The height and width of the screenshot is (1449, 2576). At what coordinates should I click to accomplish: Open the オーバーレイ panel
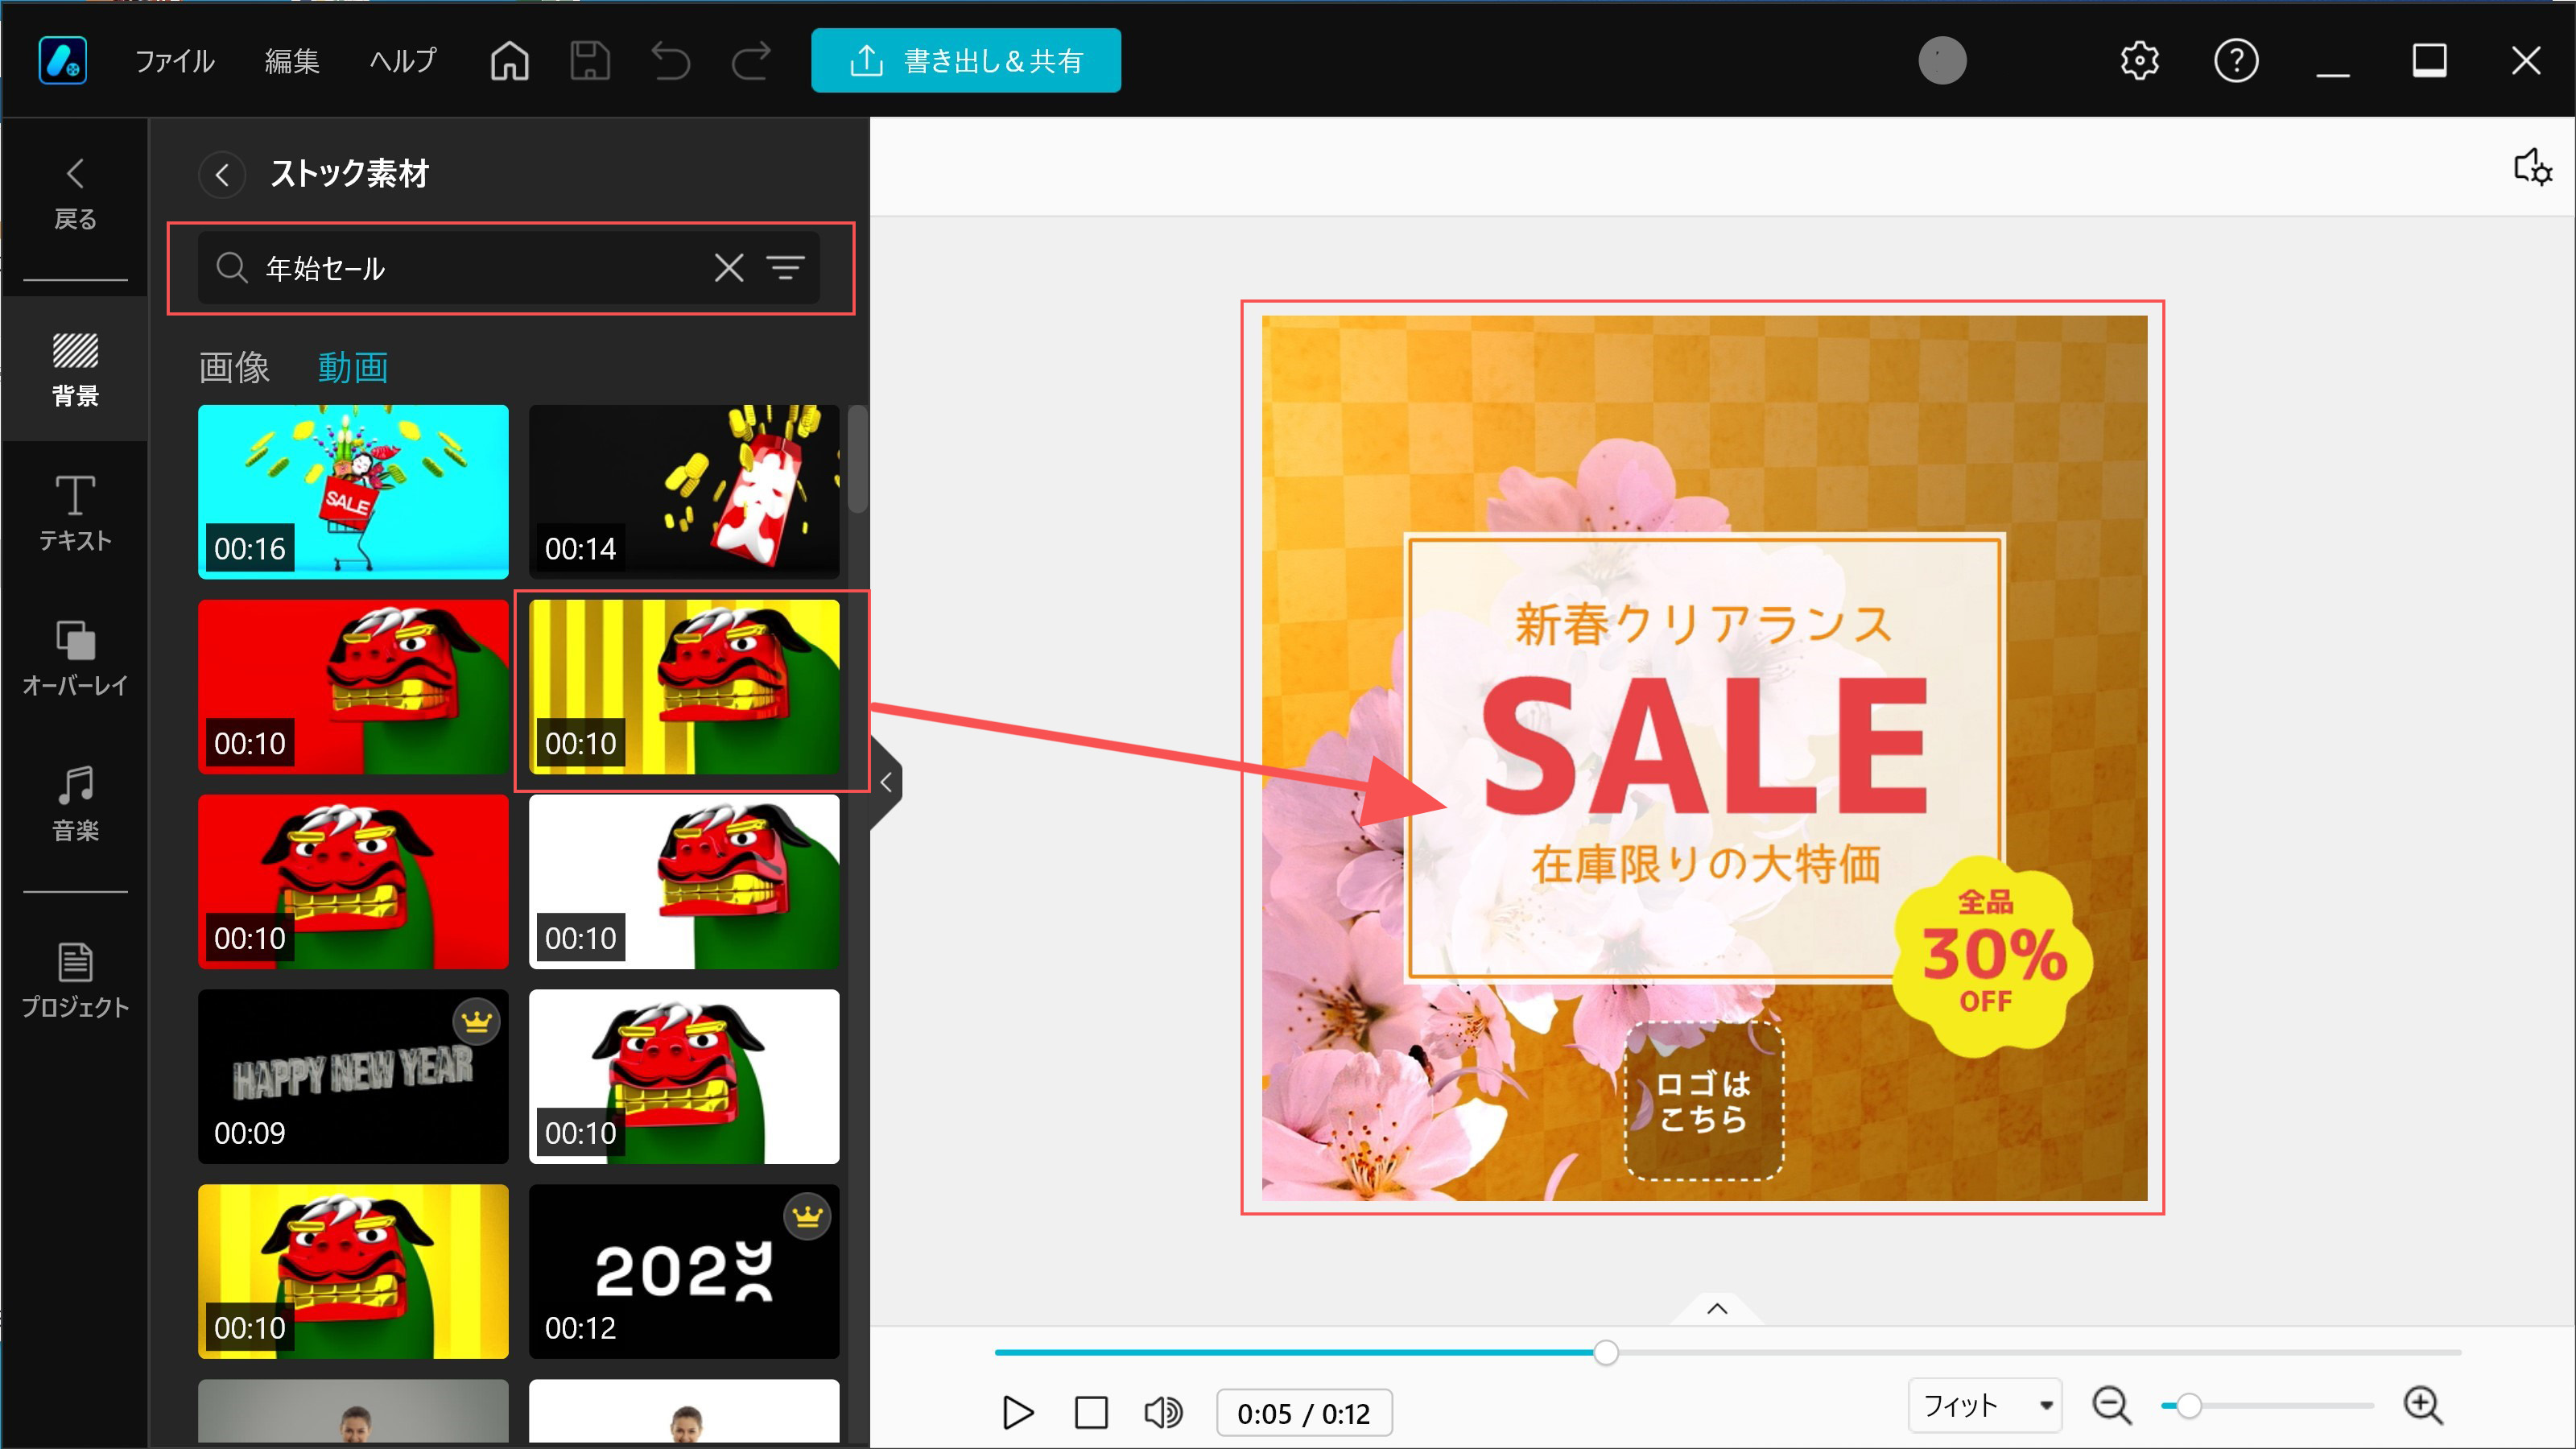point(75,659)
